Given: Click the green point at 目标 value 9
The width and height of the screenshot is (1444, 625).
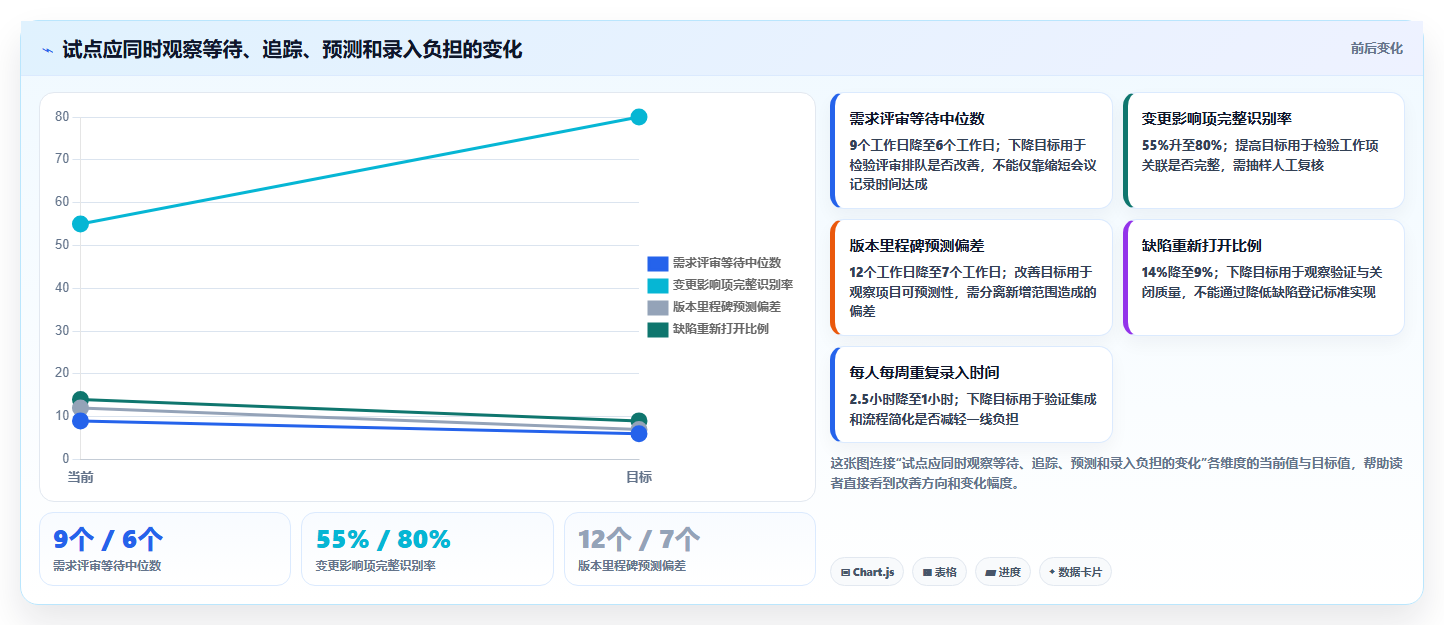Looking at the screenshot, I should [639, 420].
